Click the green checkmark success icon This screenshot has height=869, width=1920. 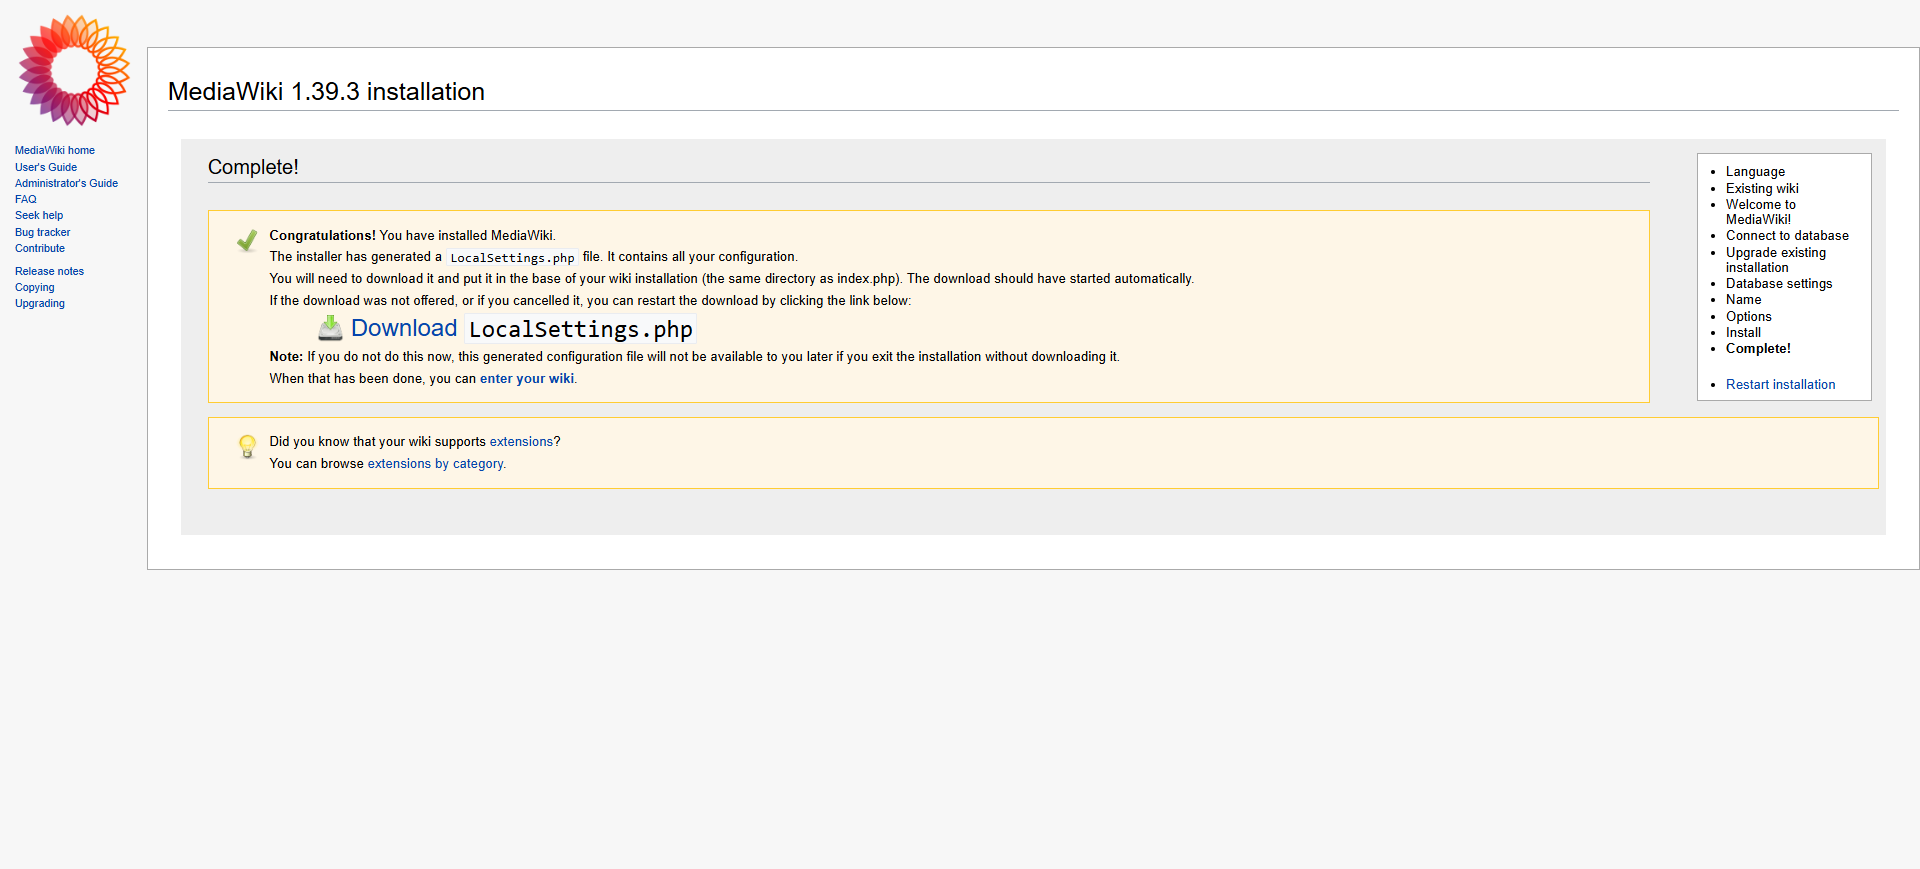[247, 241]
